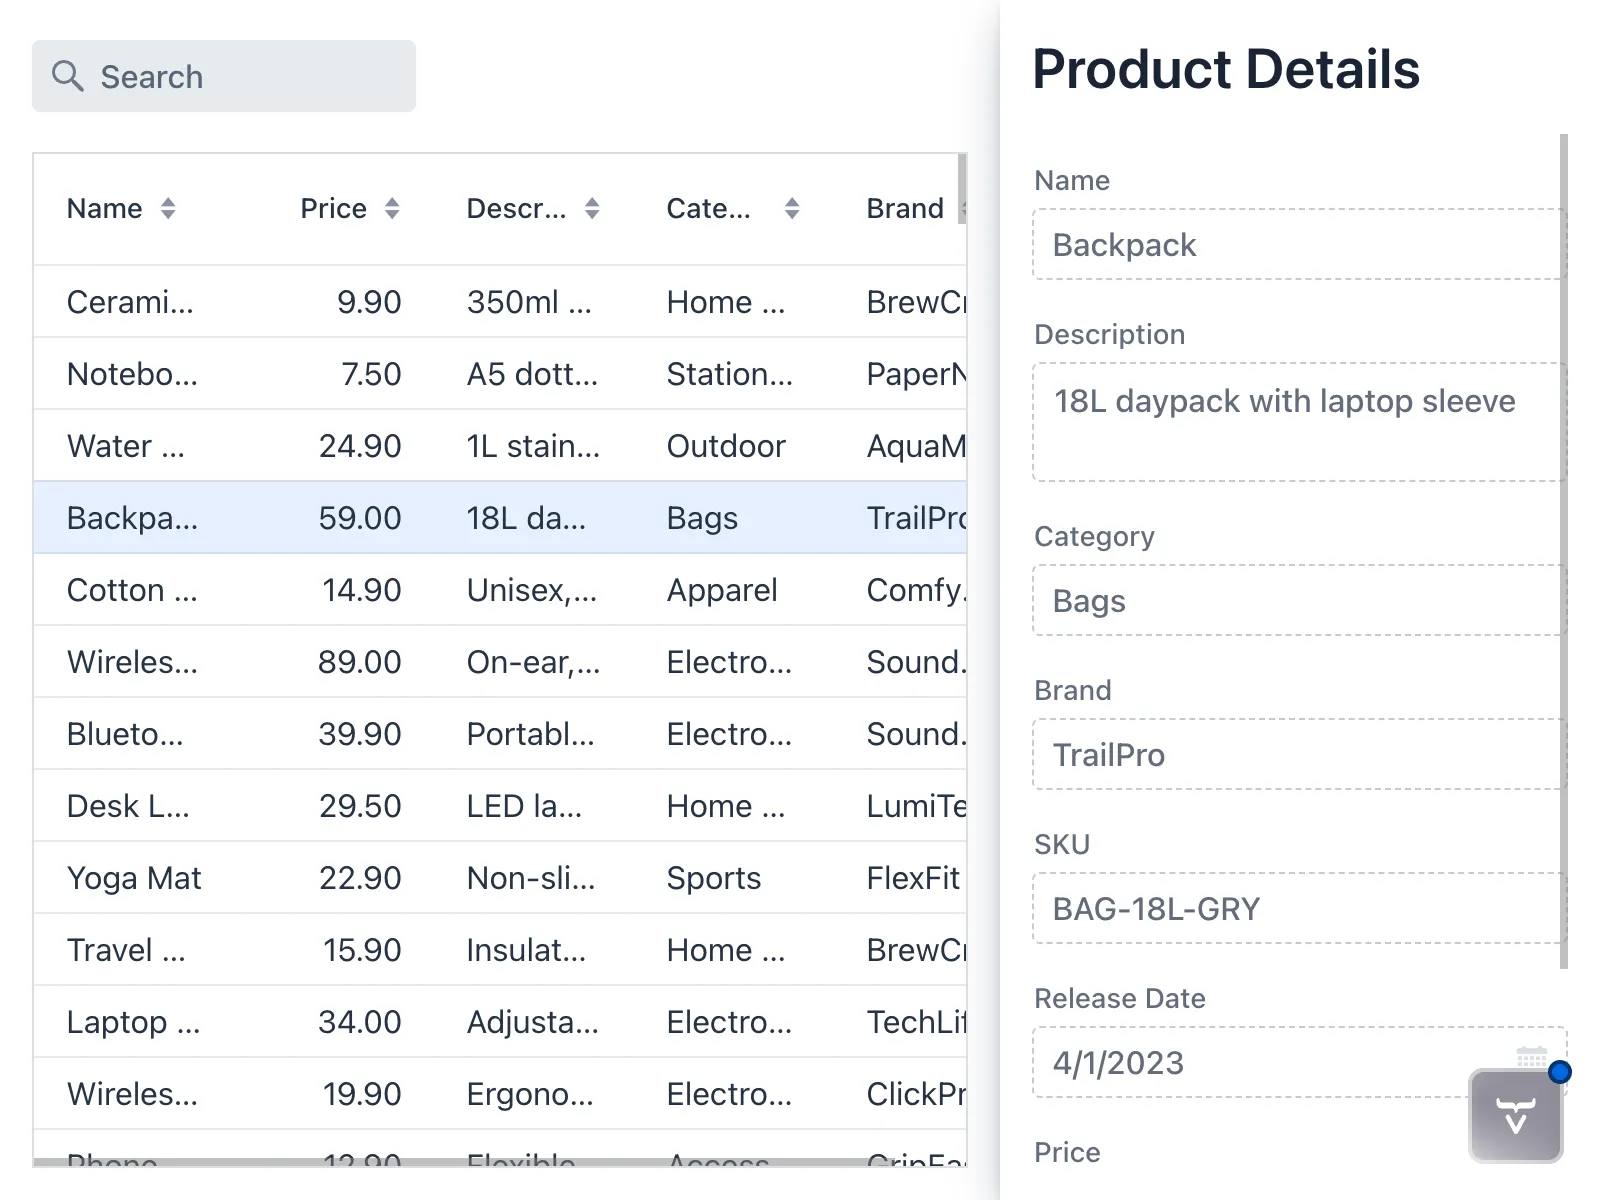Click the Name column header
1600x1200 pixels.
point(105,208)
